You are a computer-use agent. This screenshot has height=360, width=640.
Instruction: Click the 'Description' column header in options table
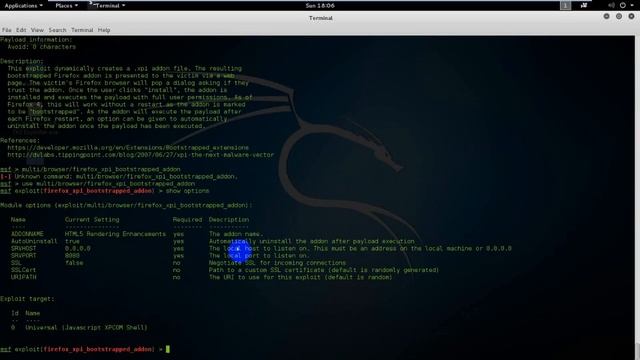coord(229,220)
